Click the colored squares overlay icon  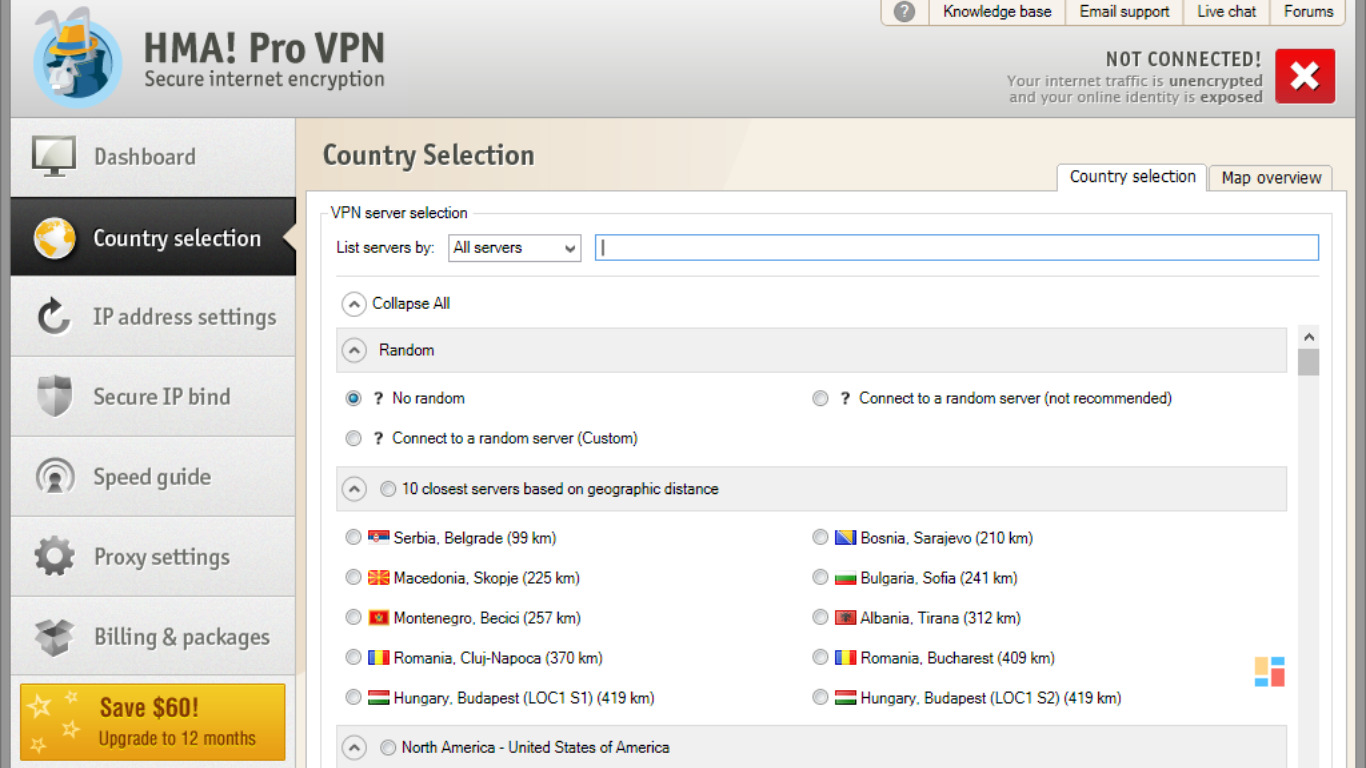point(1270,672)
